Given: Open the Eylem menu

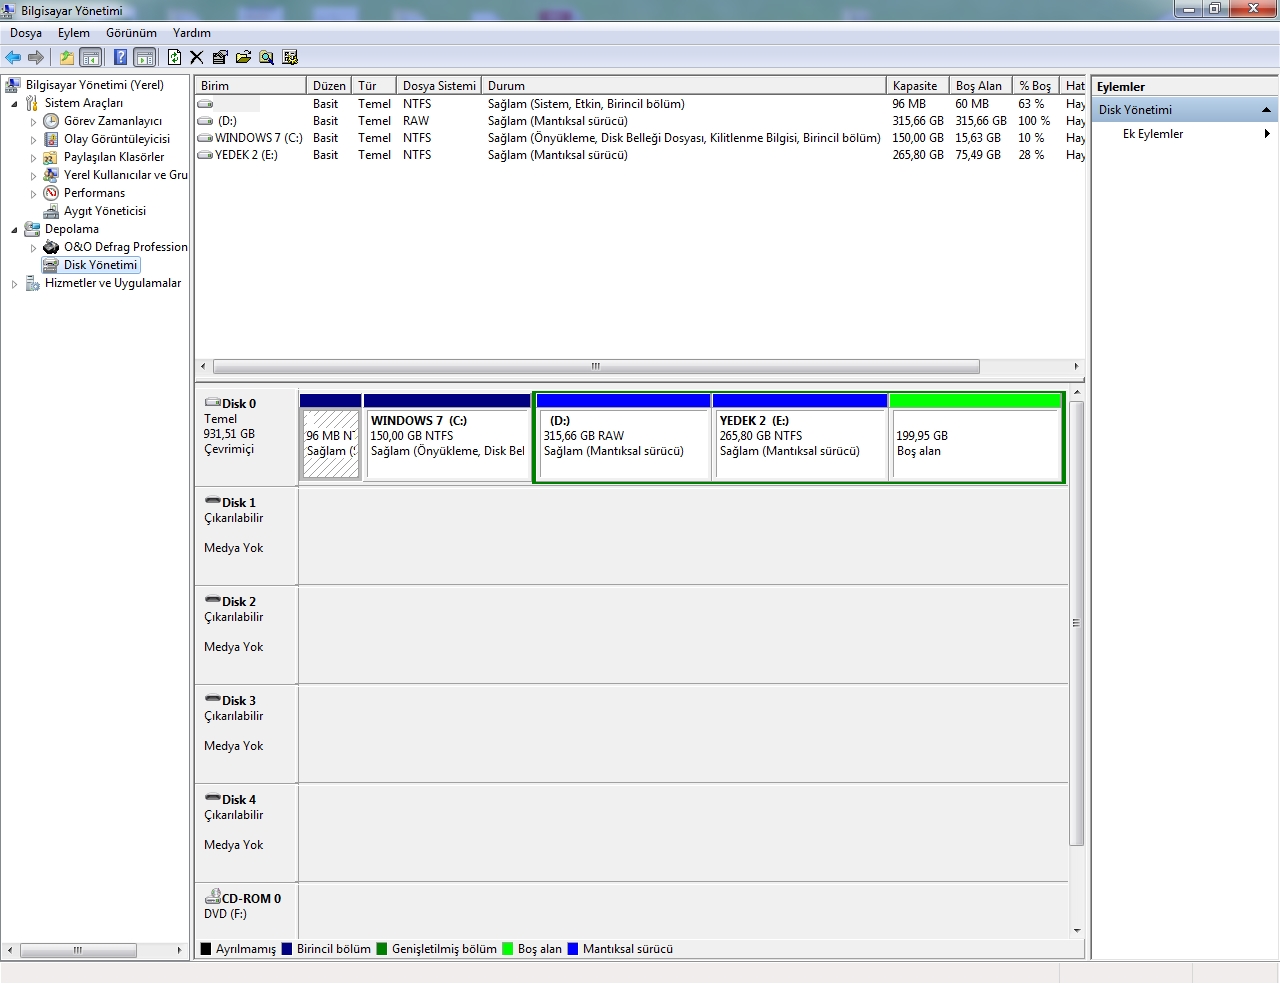Looking at the screenshot, I should [73, 33].
